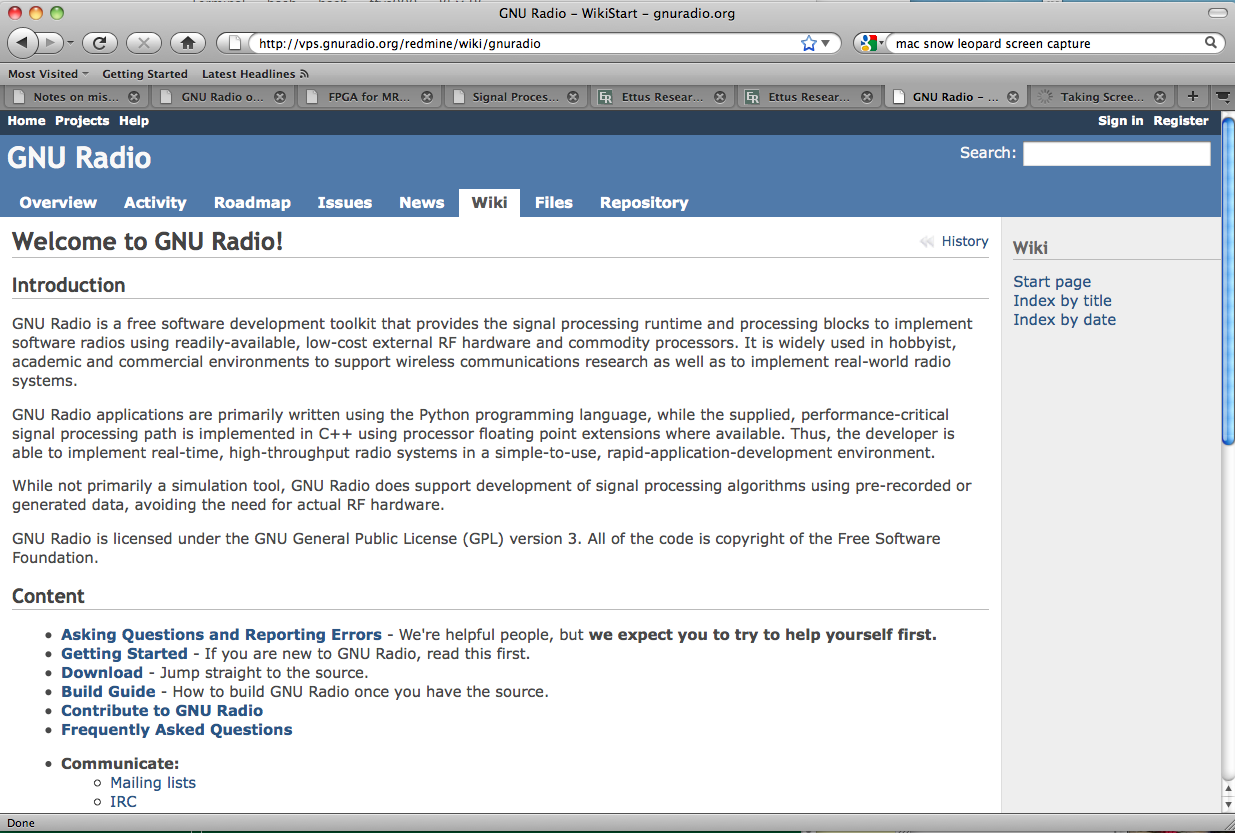
Task: Open the Download wiki link
Action: [x=102, y=673]
